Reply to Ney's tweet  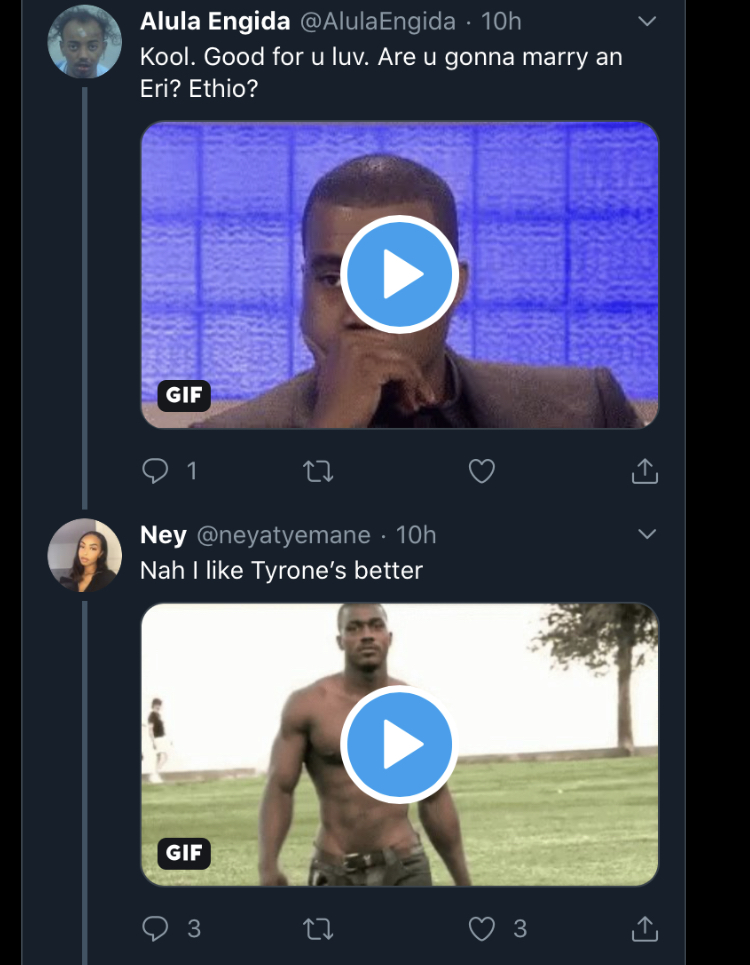(x=155, y=929)
